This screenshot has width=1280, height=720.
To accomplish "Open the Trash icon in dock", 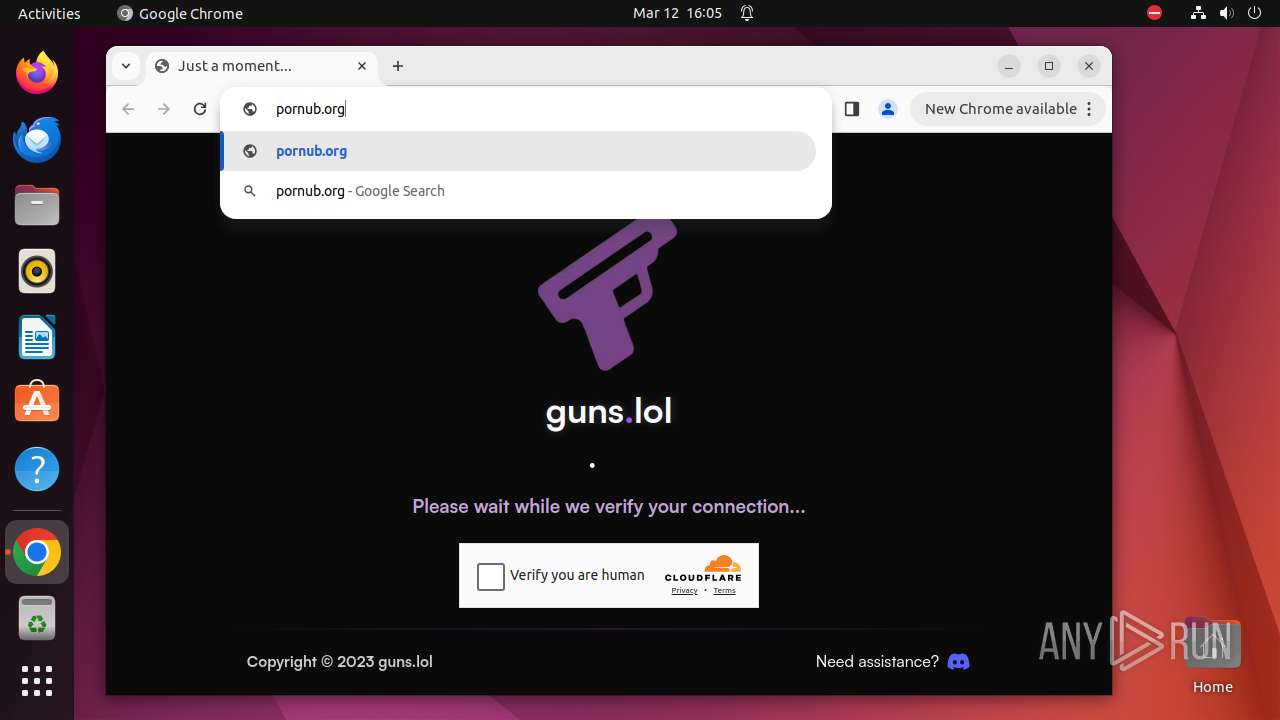I will [37, 618].
